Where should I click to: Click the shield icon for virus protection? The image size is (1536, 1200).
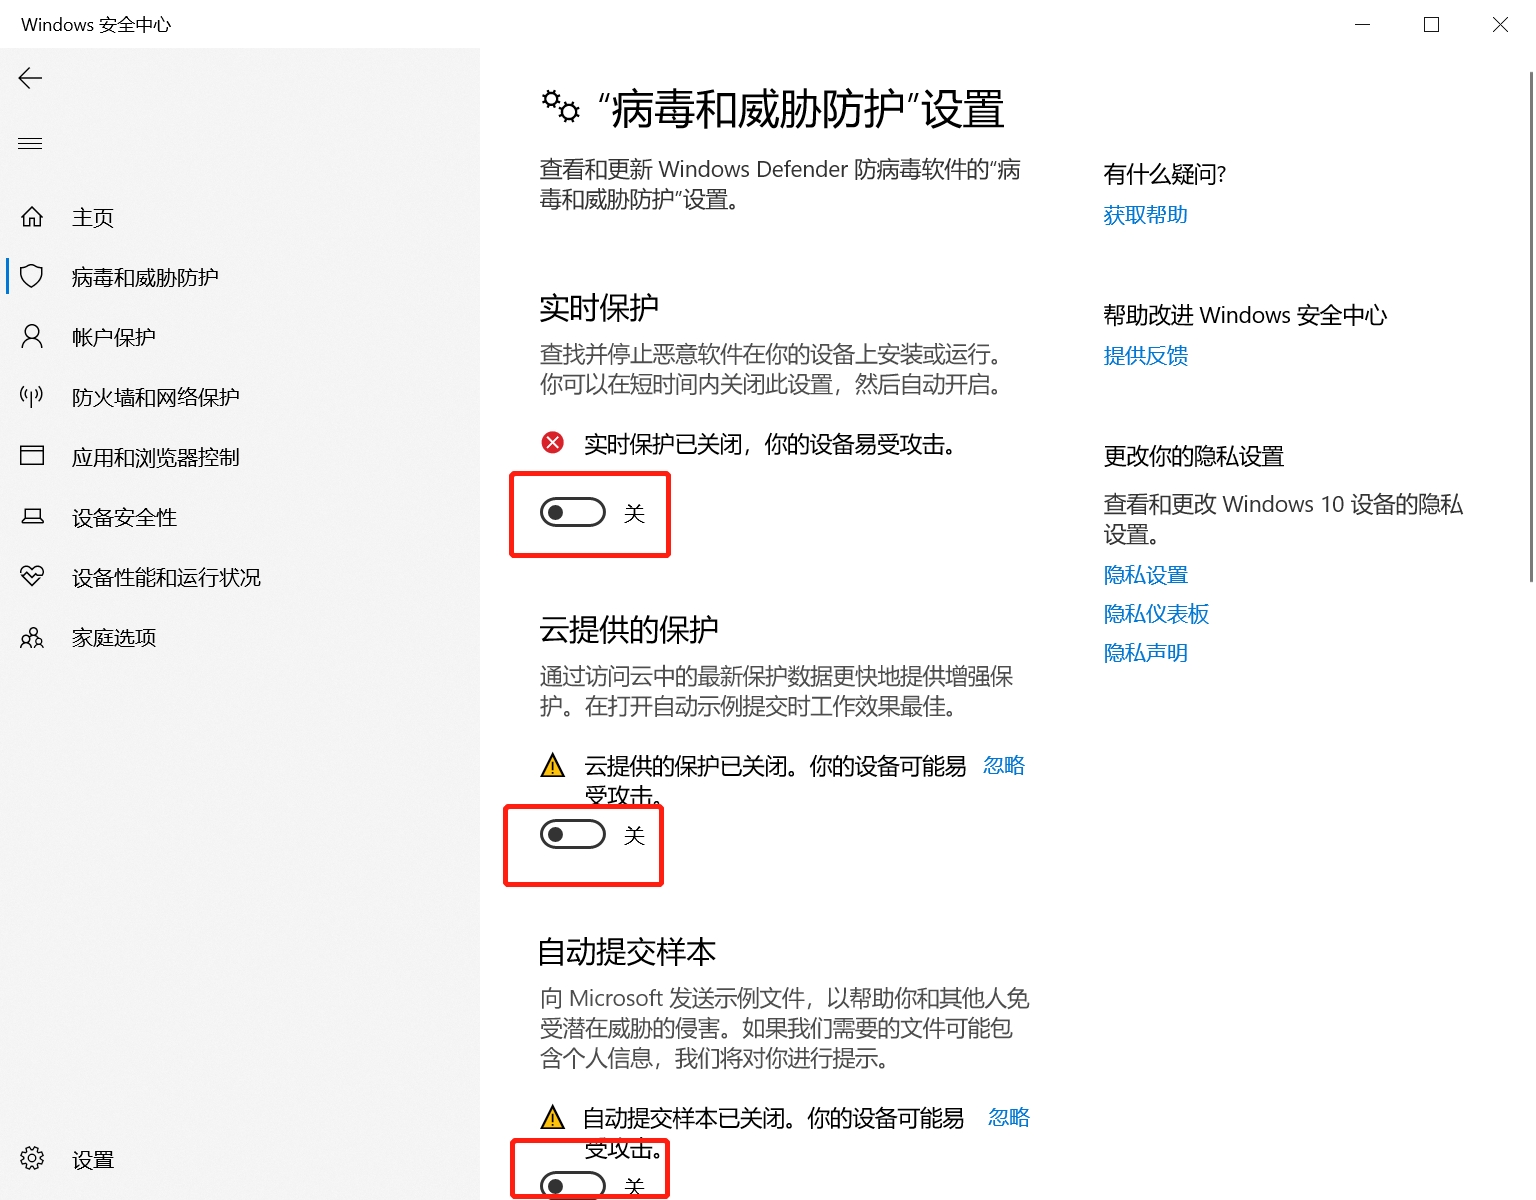32,276
